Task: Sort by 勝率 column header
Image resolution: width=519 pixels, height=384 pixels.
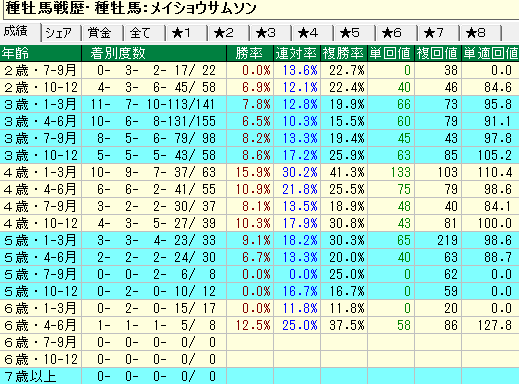Action: [x=250, y=53]
